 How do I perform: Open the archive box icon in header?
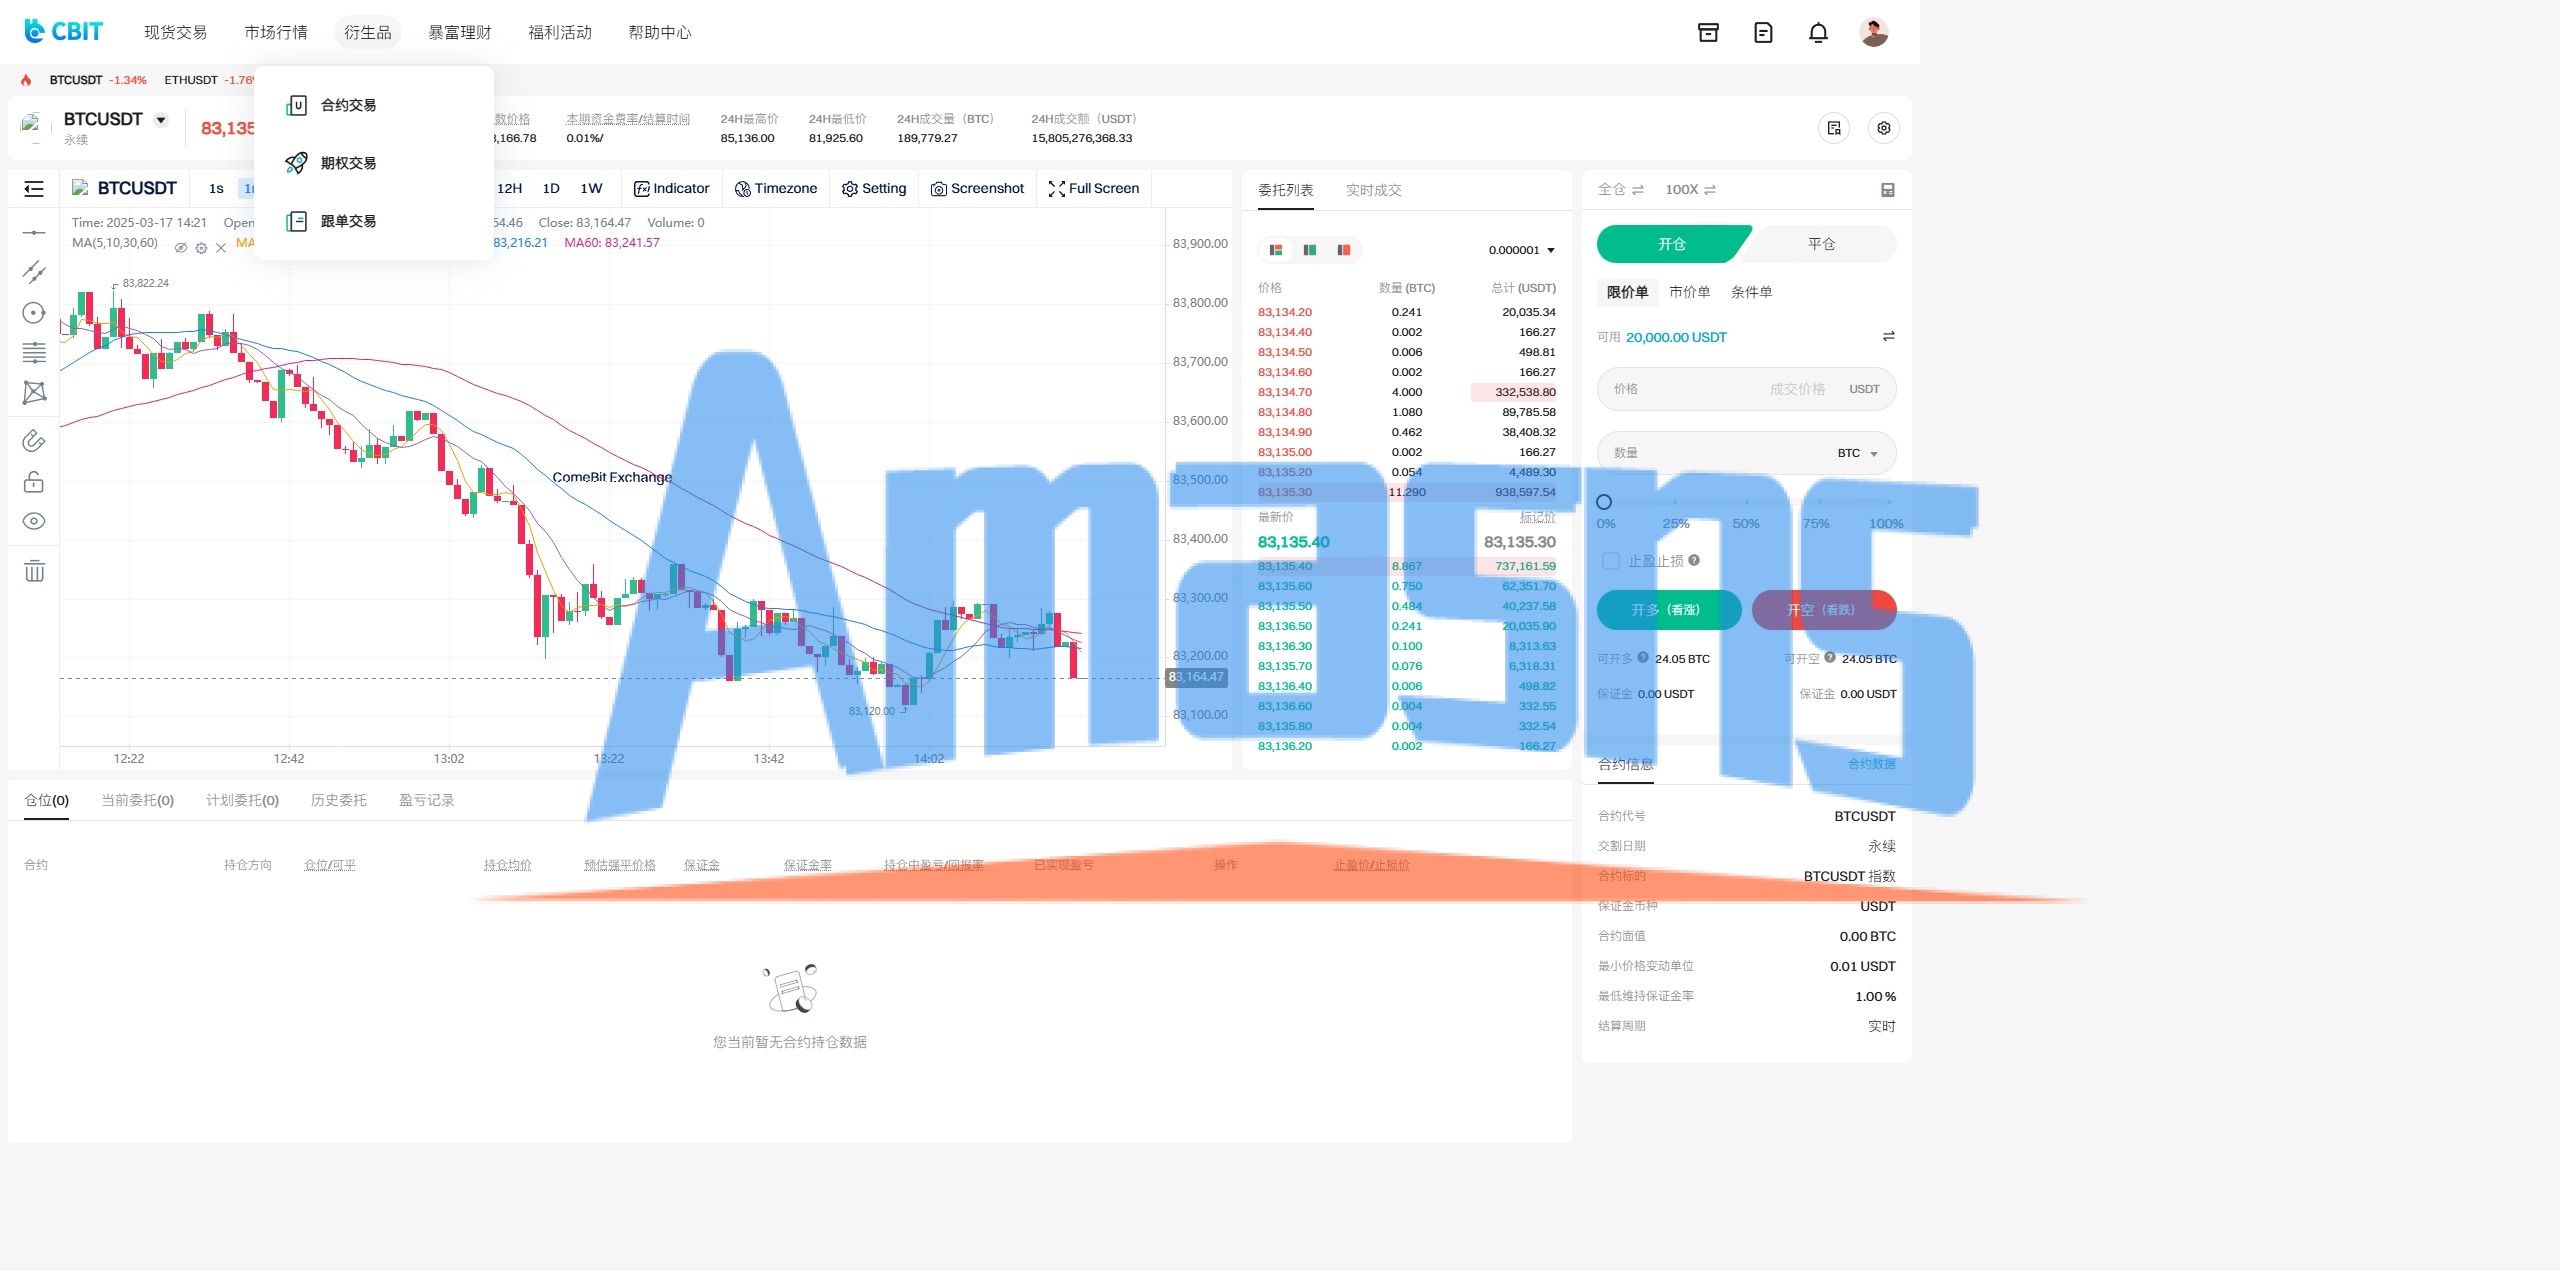(1708, 33)
